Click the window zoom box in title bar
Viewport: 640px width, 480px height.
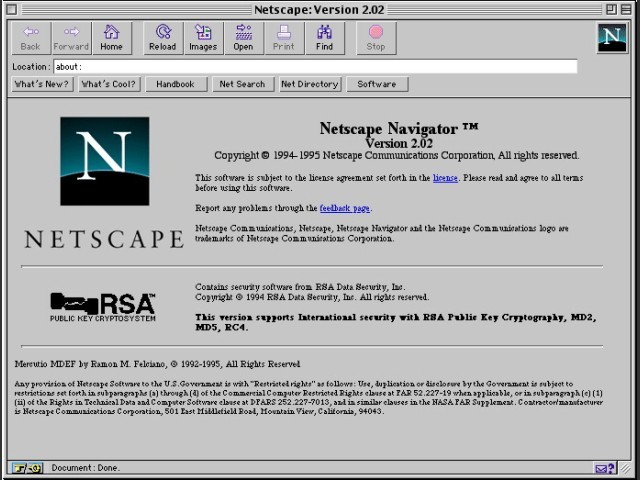[x=611, y=9]
